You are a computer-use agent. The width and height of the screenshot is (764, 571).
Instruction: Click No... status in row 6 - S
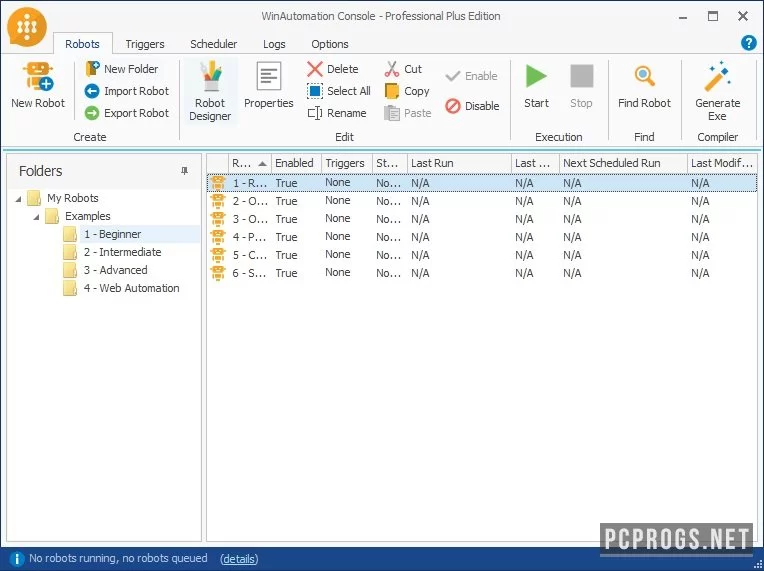coord(388,273)
